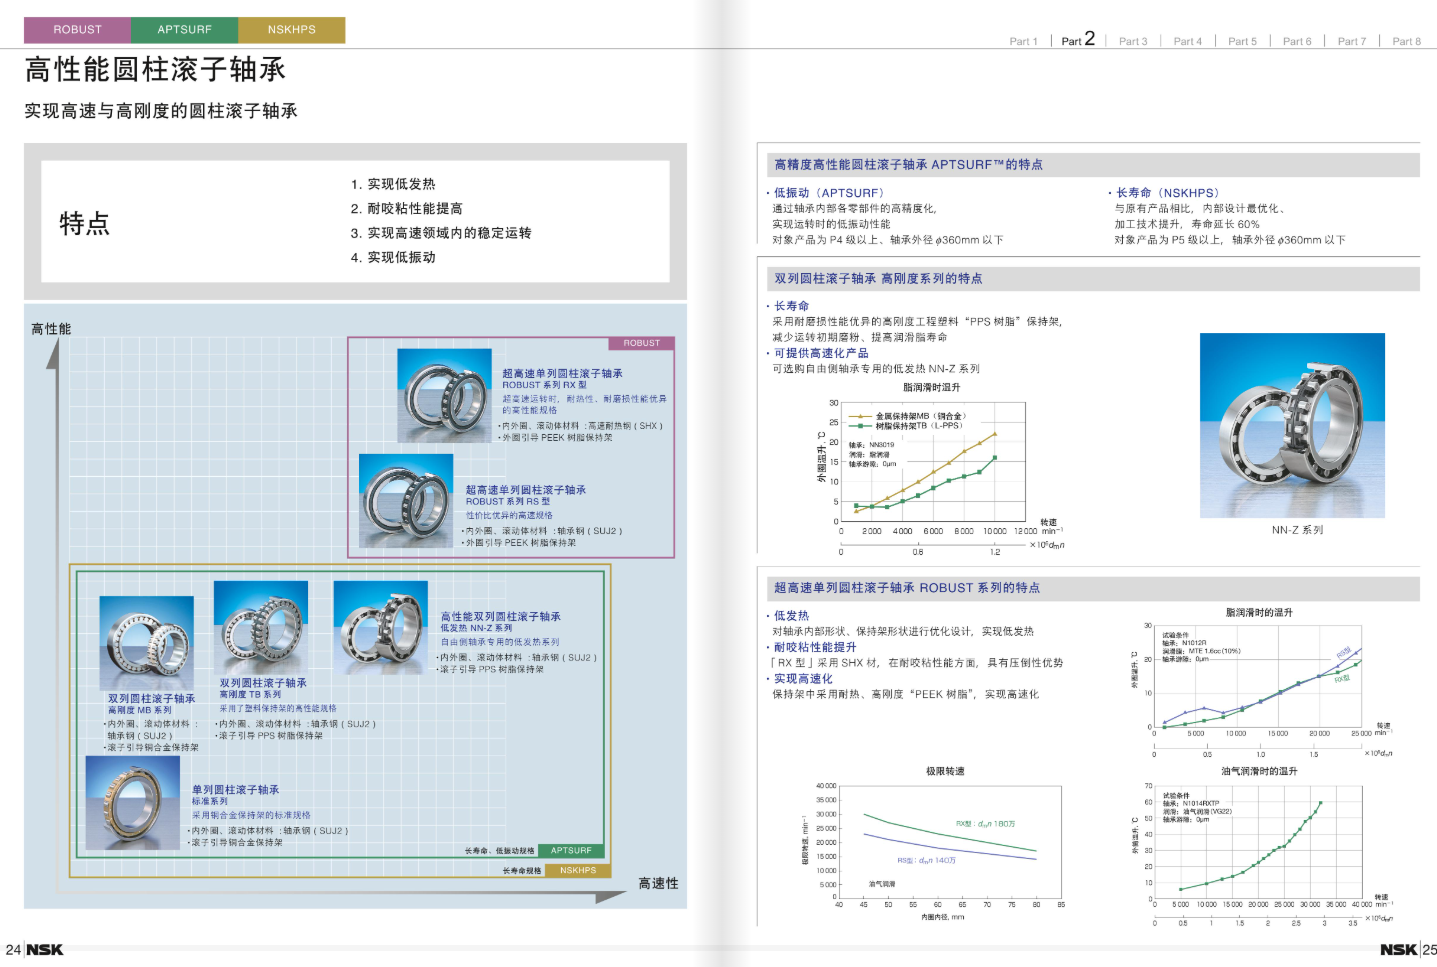Click the 极限转速 chart
Viewport: 1437px width, 967px height.
point(935,843)
